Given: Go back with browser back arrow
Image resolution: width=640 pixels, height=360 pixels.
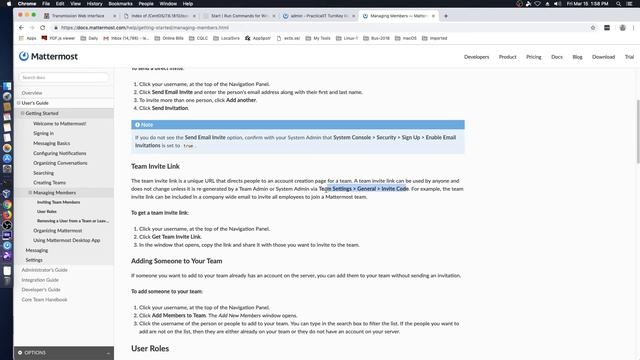Looking at the screenshot, I should coord(21,28).
